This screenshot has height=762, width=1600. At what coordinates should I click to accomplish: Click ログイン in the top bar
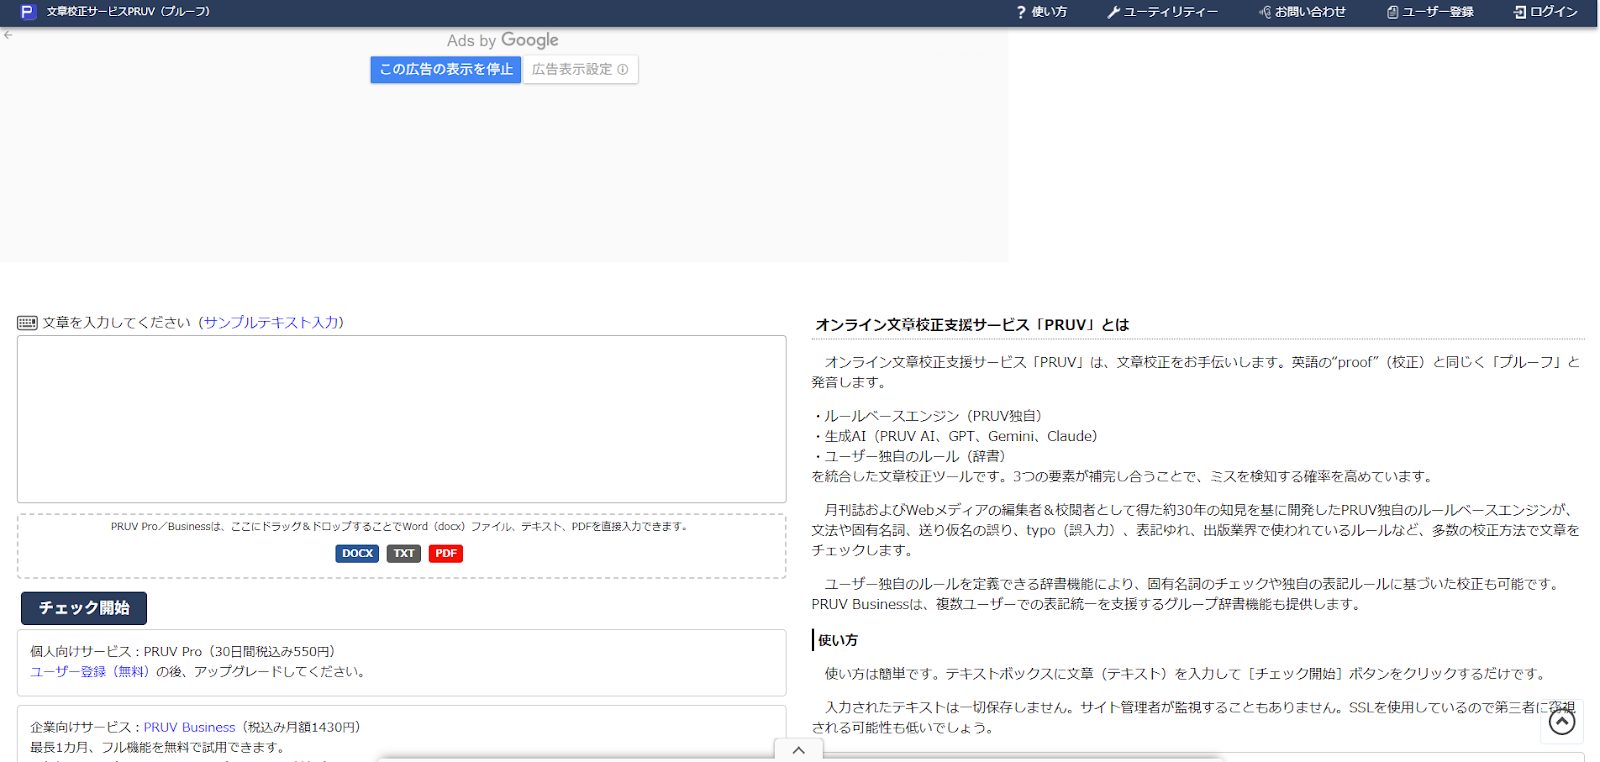1546,12
